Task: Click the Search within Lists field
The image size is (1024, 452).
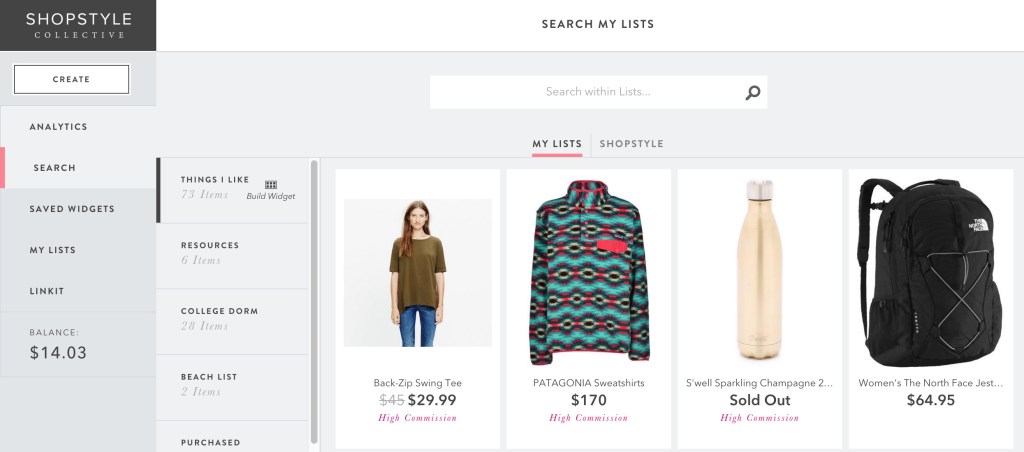Action: click(598, 92)
